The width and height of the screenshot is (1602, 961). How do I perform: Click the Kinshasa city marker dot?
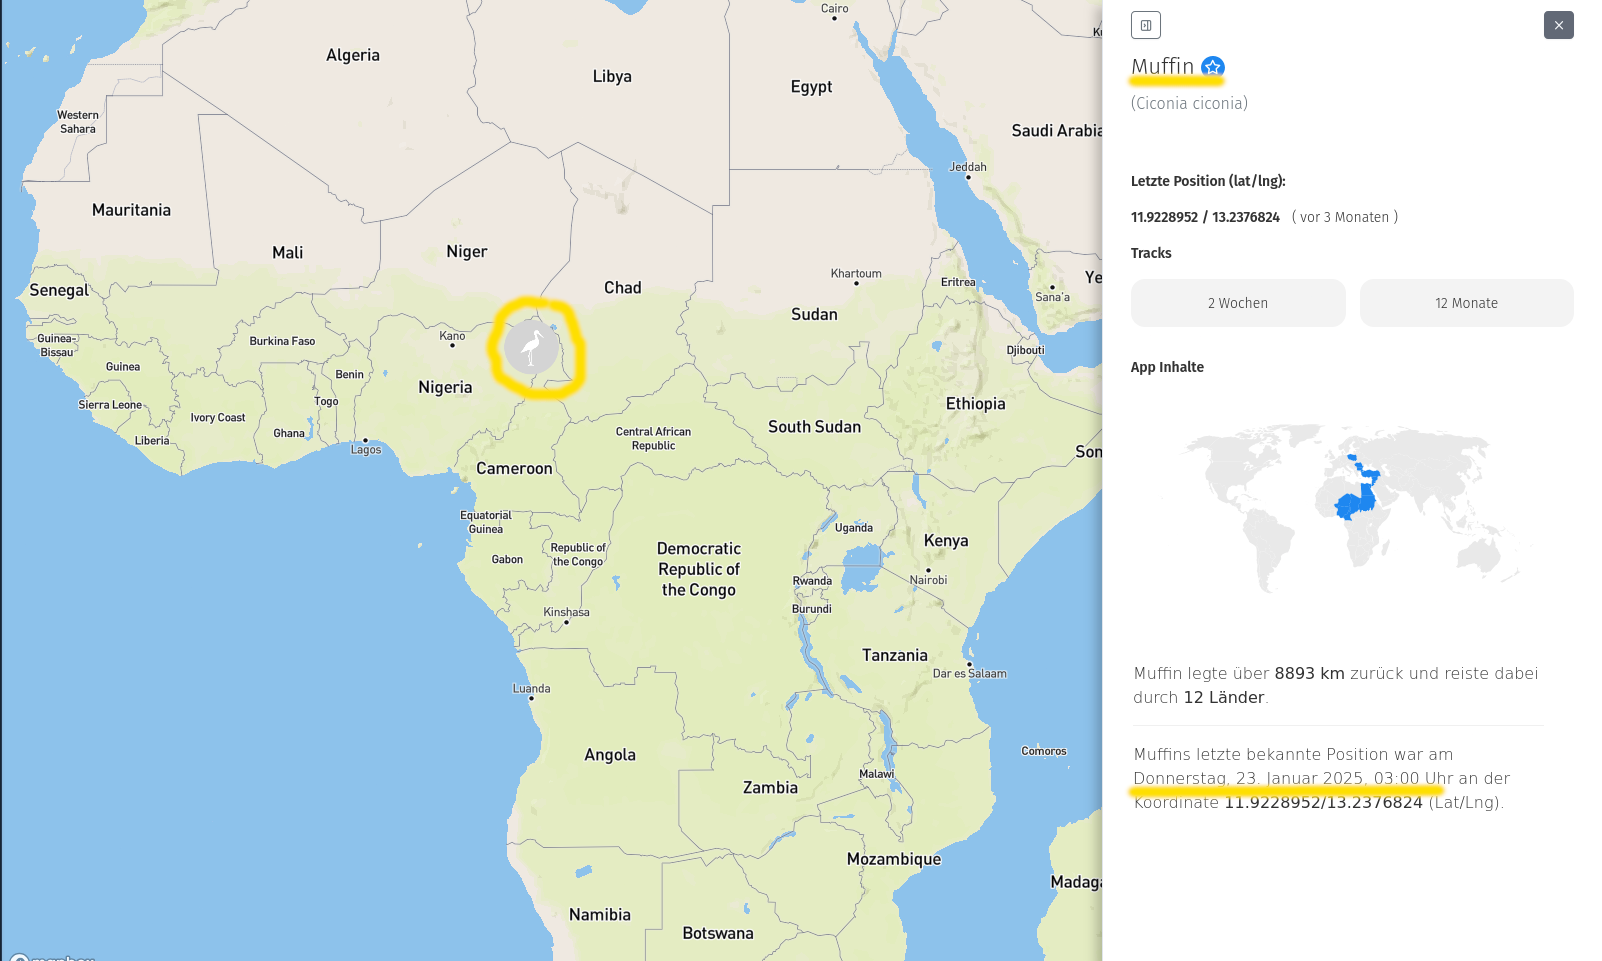566,622
